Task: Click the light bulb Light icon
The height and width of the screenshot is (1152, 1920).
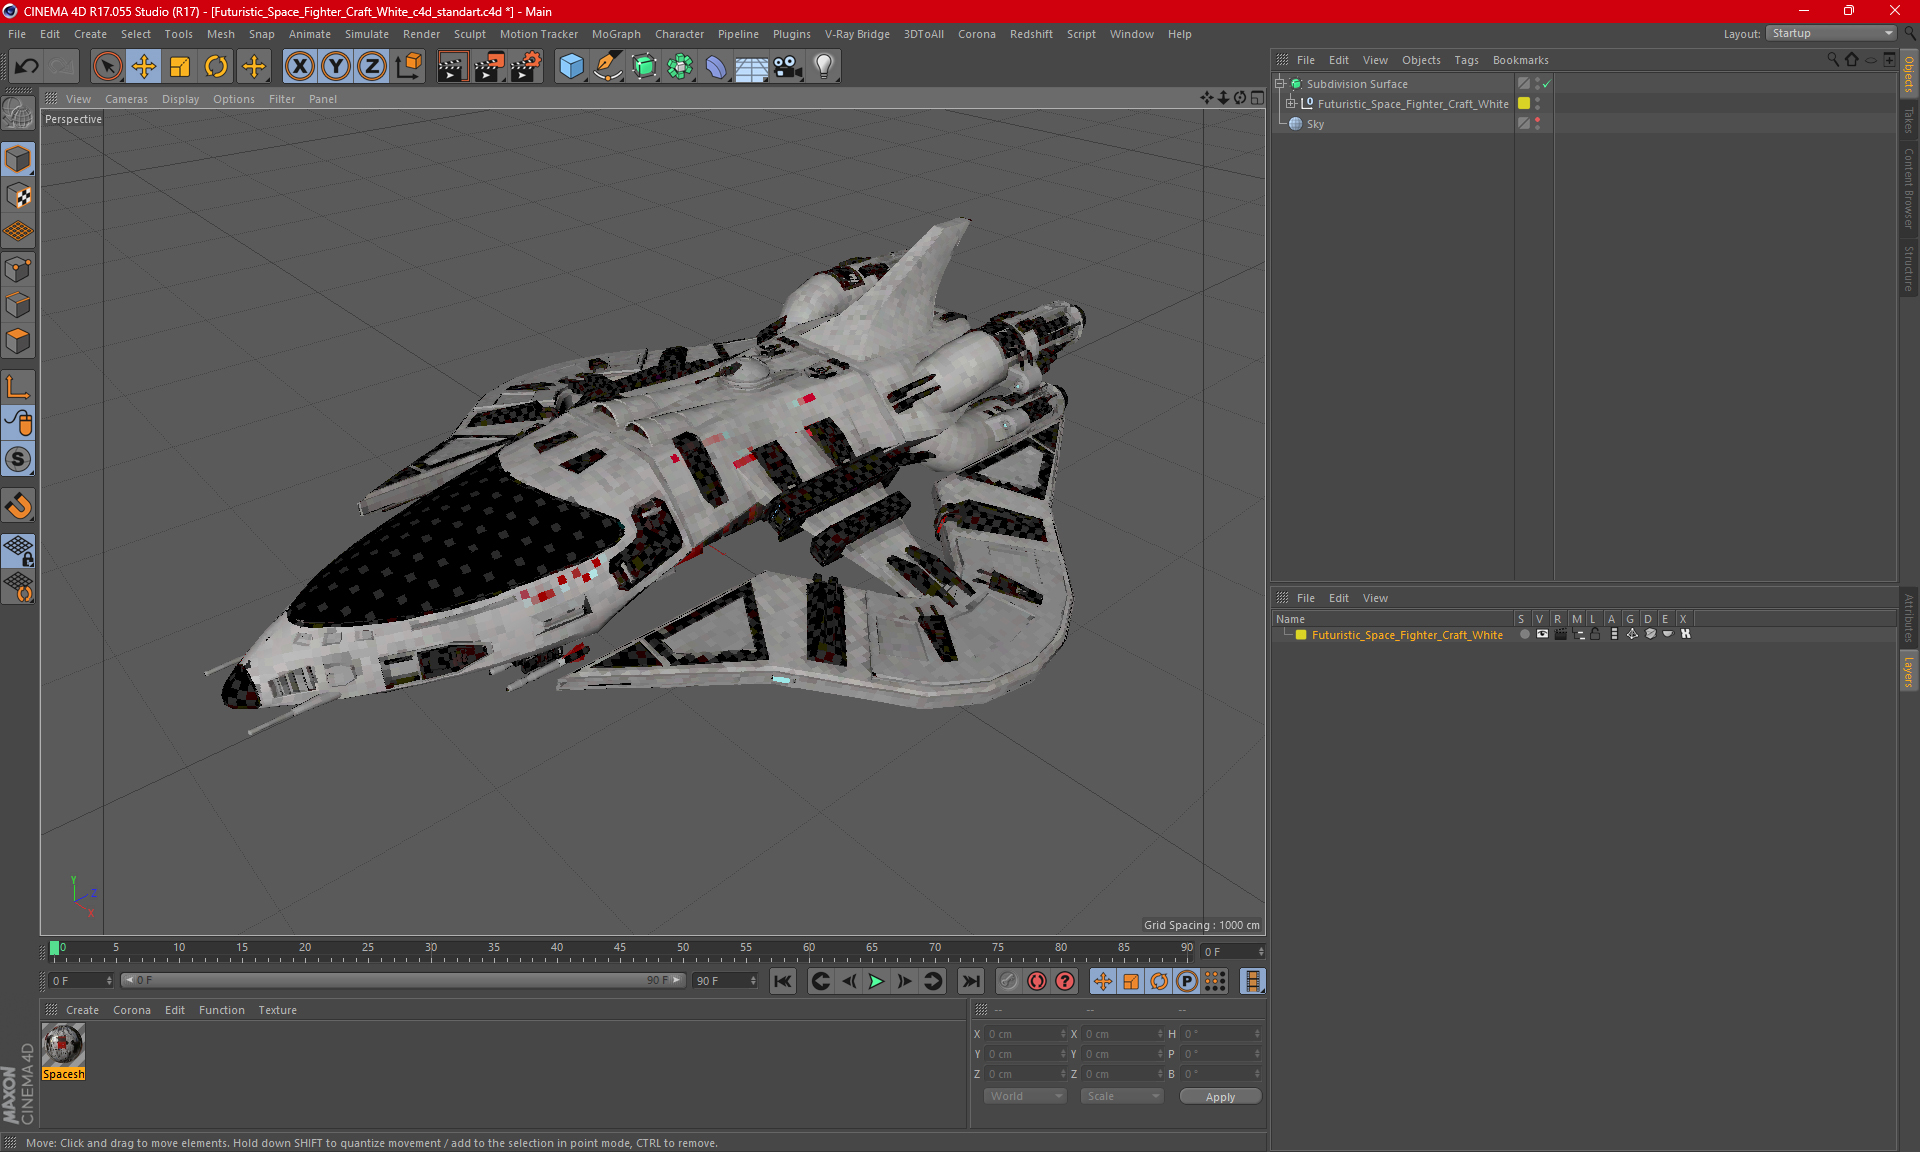Action: tap(823, 67)
